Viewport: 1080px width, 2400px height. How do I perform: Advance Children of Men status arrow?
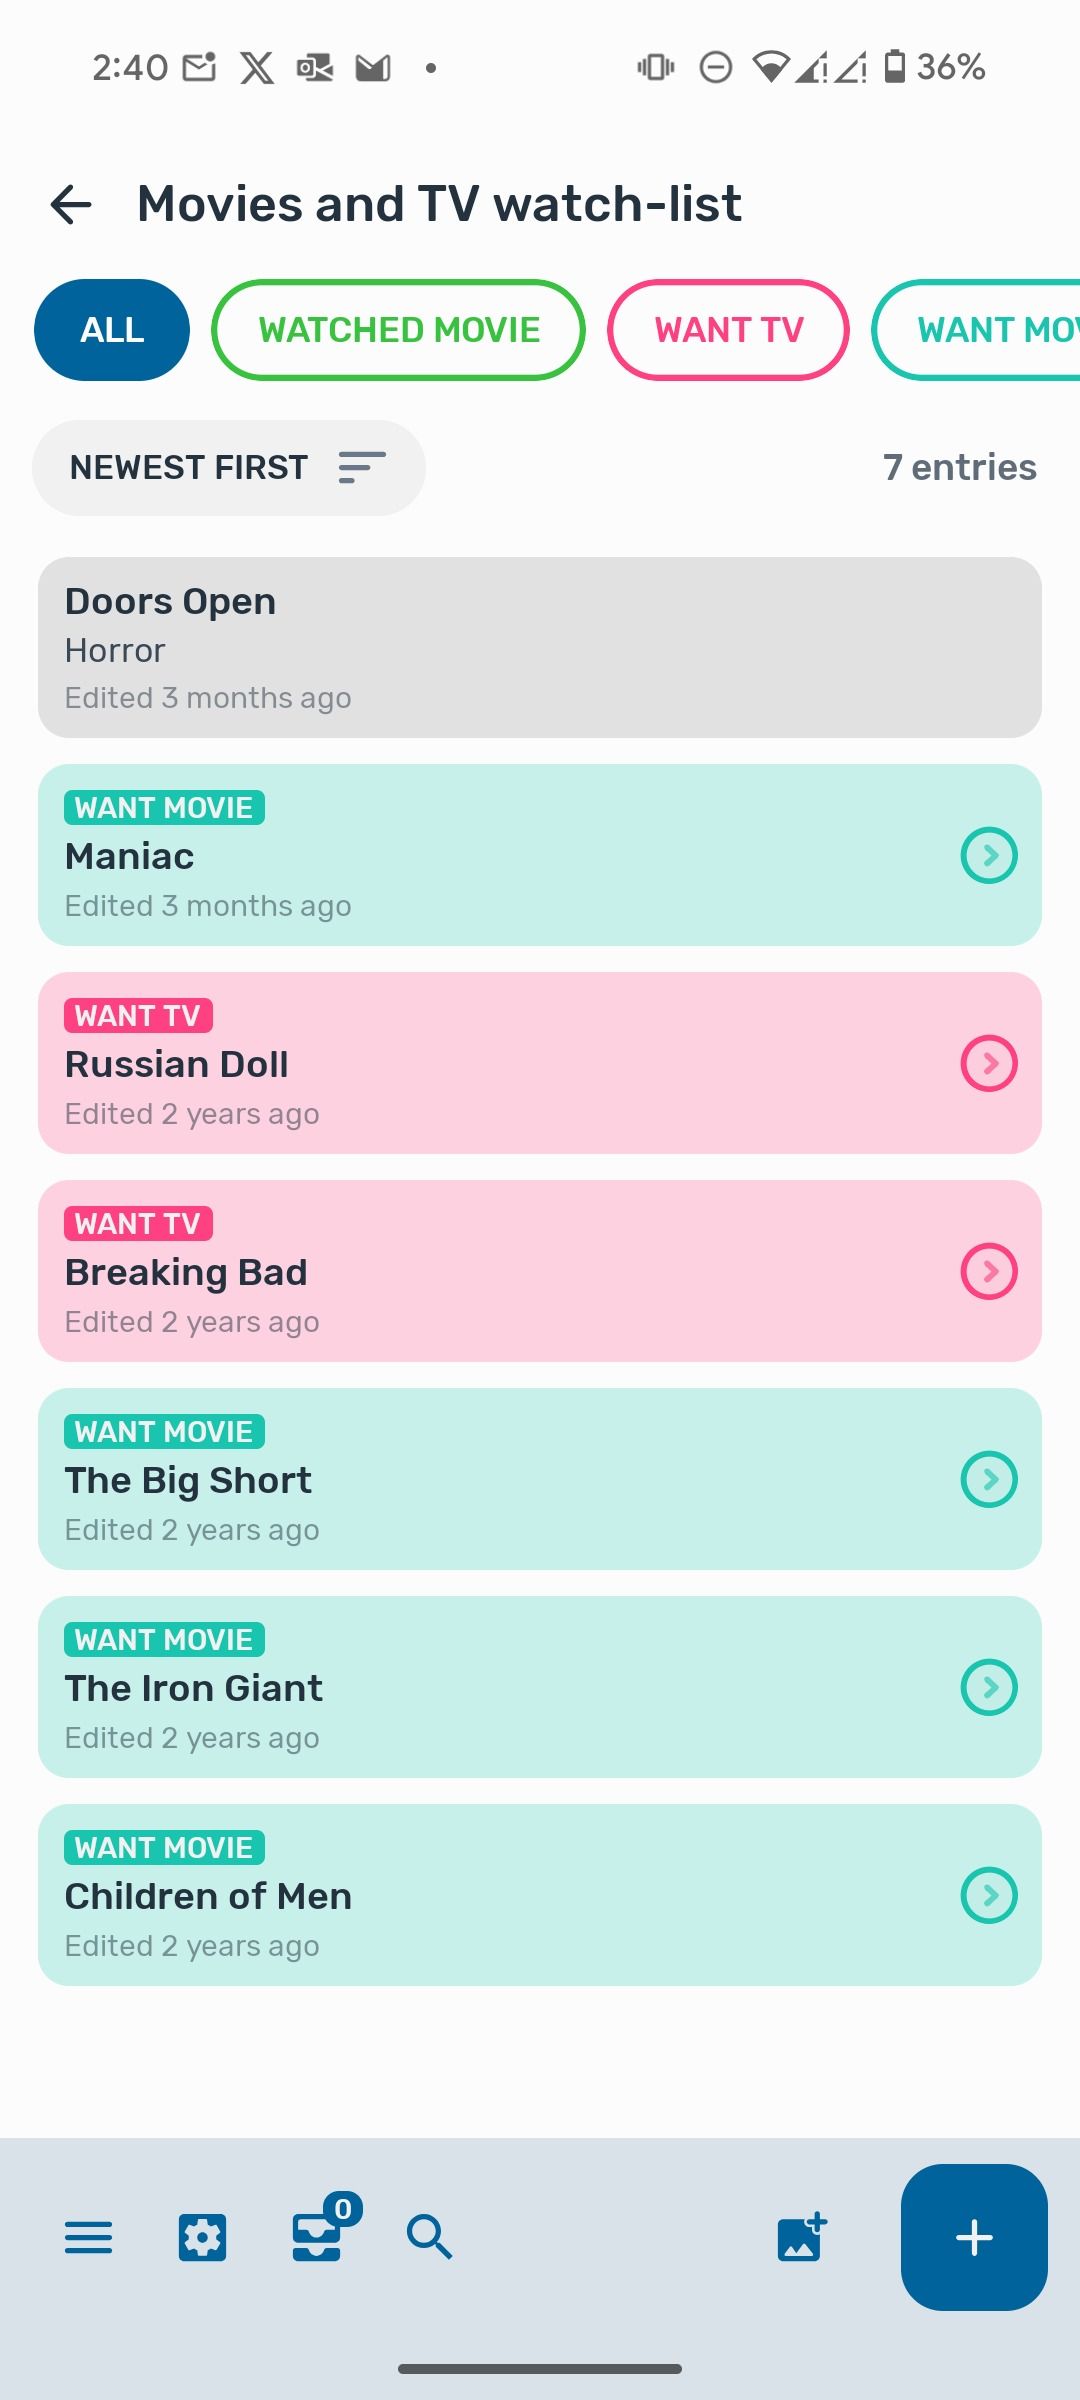(x=989, y=1895)
